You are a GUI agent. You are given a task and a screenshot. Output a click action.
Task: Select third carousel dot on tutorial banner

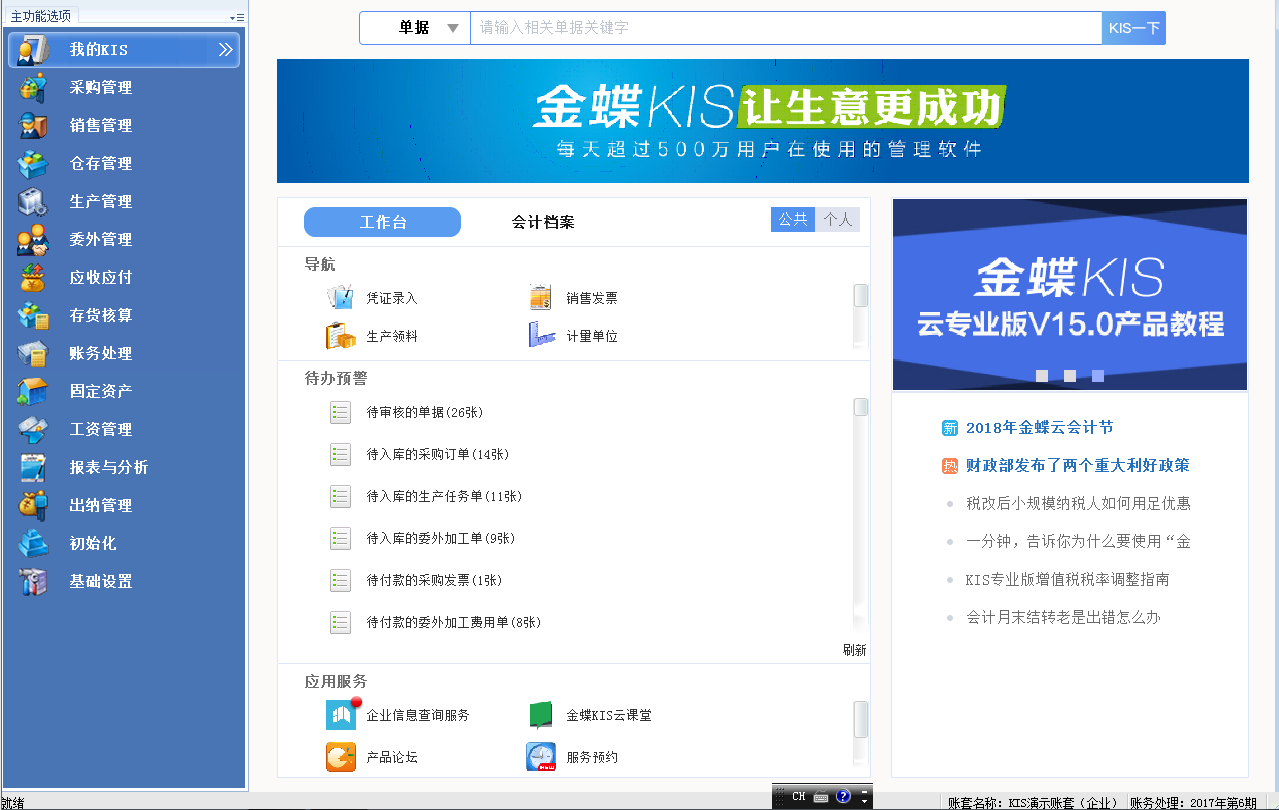pos(1098,376)
